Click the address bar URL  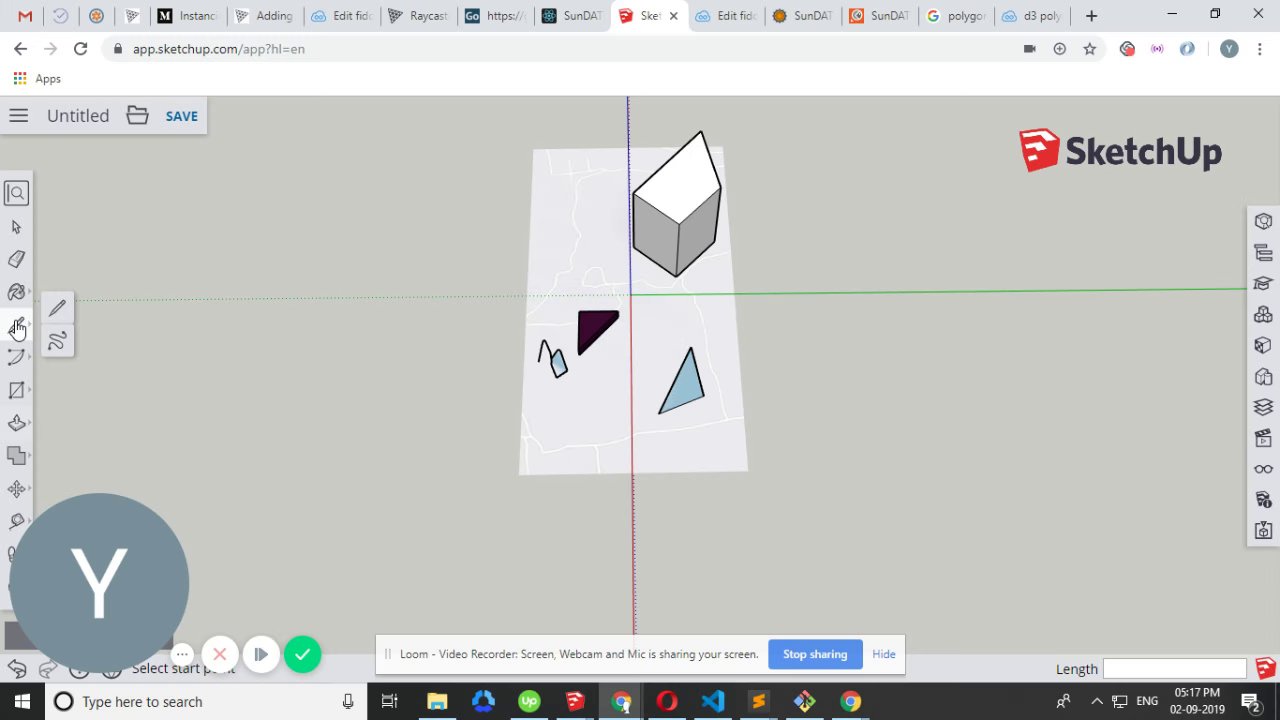(x=219, y=49)
